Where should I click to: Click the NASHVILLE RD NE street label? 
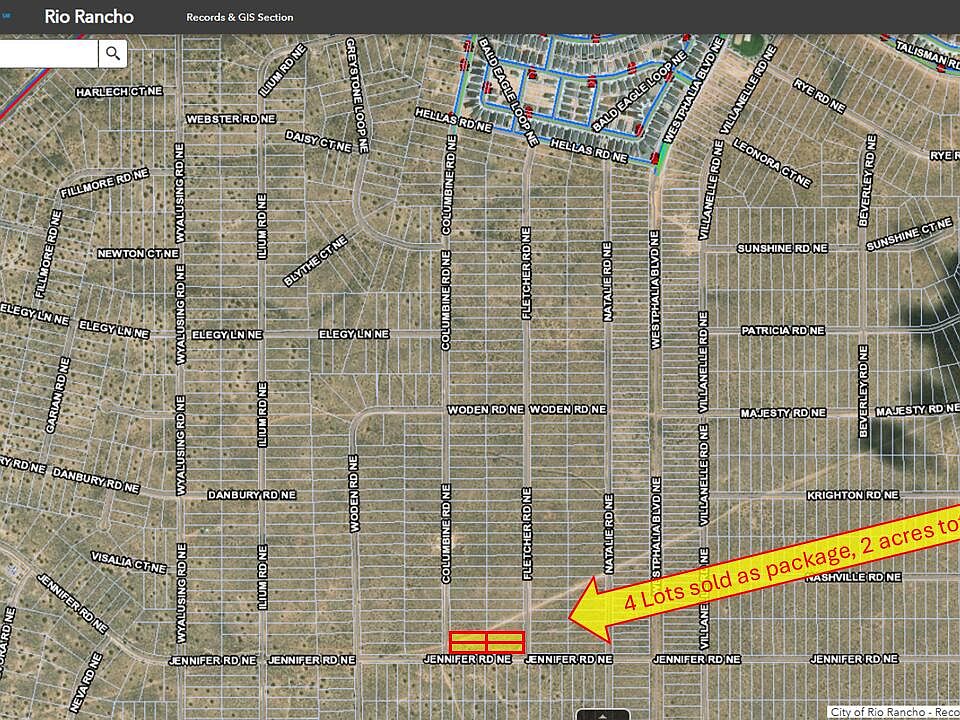tap(854, 577)
